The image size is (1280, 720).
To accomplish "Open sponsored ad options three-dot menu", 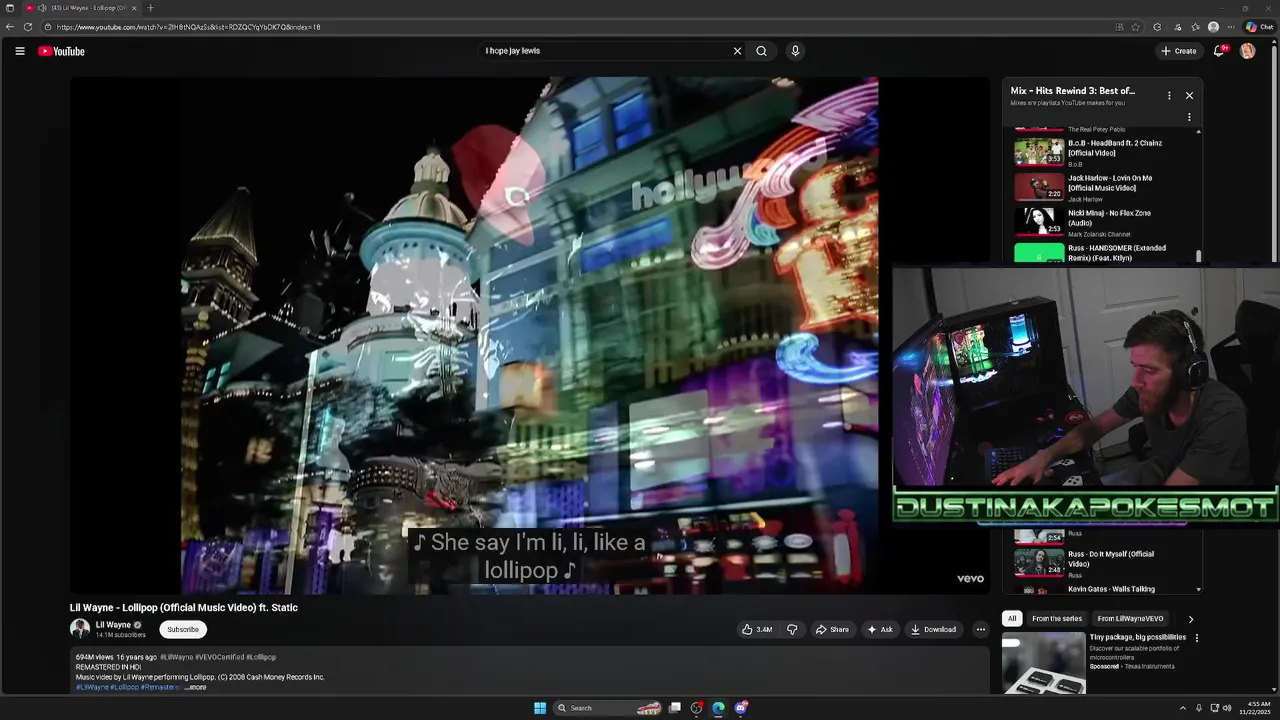I will point(1196,638).
